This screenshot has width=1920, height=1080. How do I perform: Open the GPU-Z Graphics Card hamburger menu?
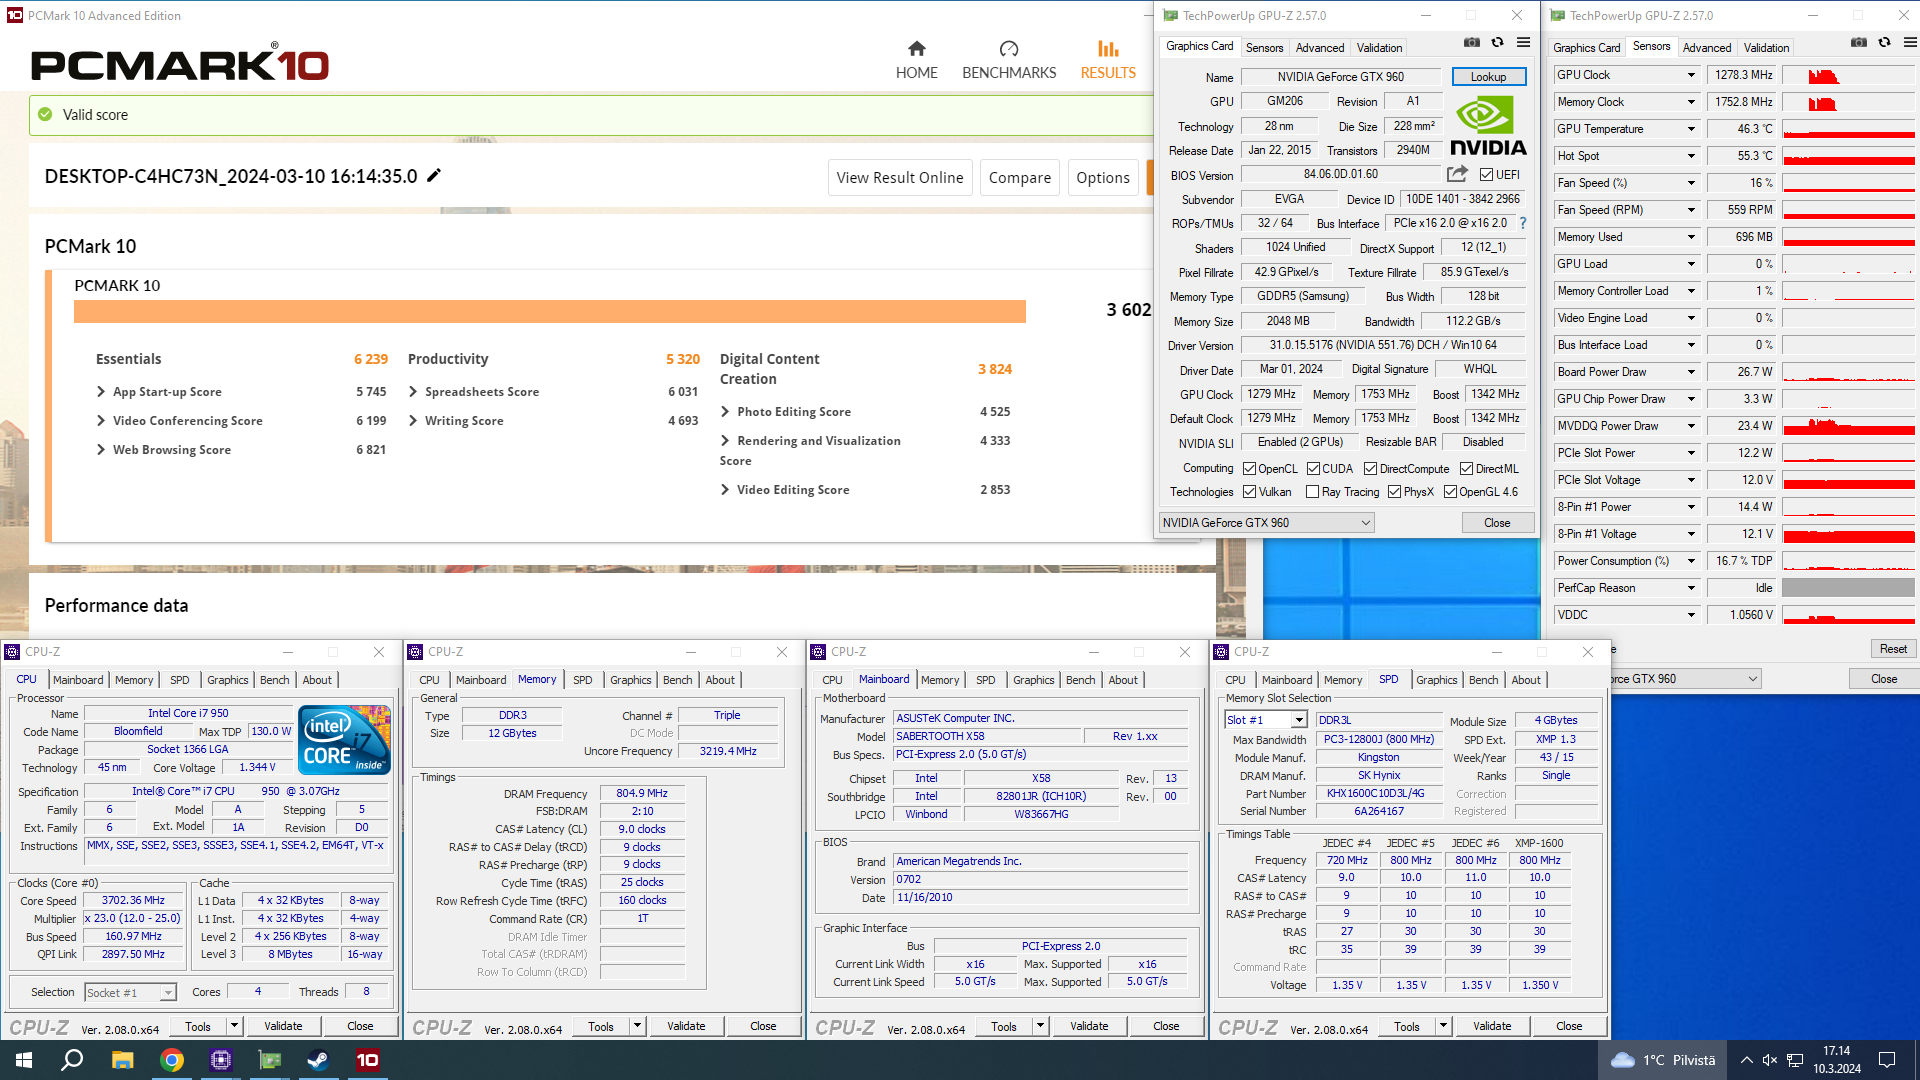(1523, 43)
